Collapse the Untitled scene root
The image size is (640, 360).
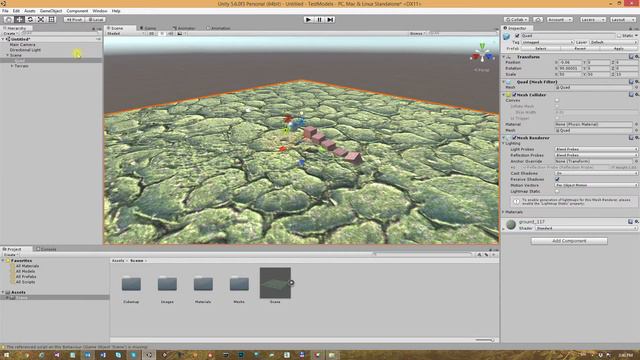coord(3,39)
